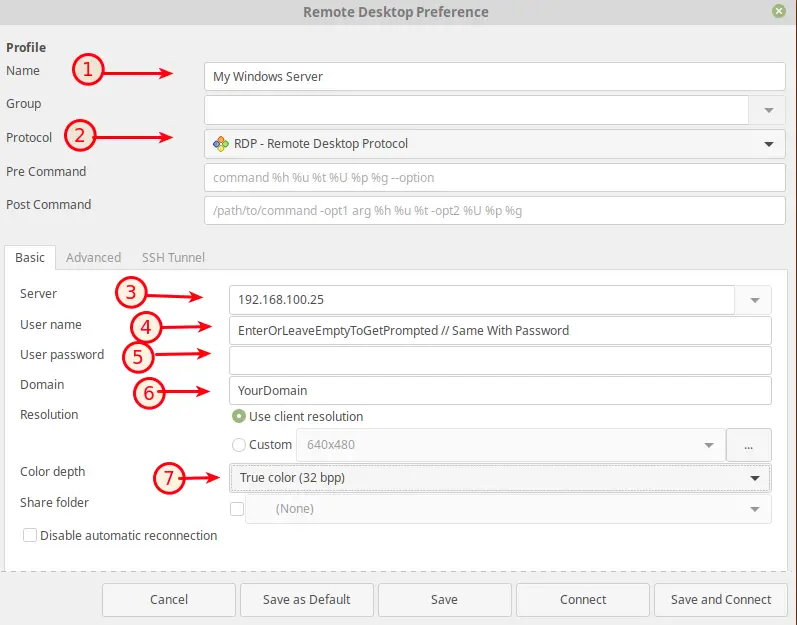The image size is (797, 625).
Task: Switch to the Advanced tab
Action: click(94, 258)
